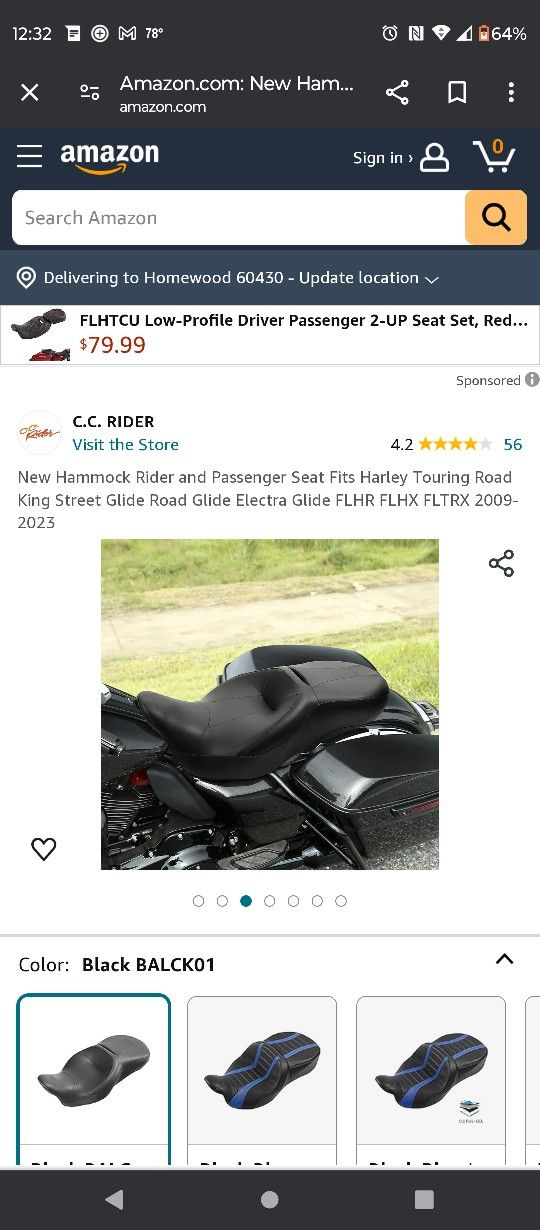Open the Amazon hamburger menu
The width and height of the screenshot is (540, 1230).
pos(29,157)
